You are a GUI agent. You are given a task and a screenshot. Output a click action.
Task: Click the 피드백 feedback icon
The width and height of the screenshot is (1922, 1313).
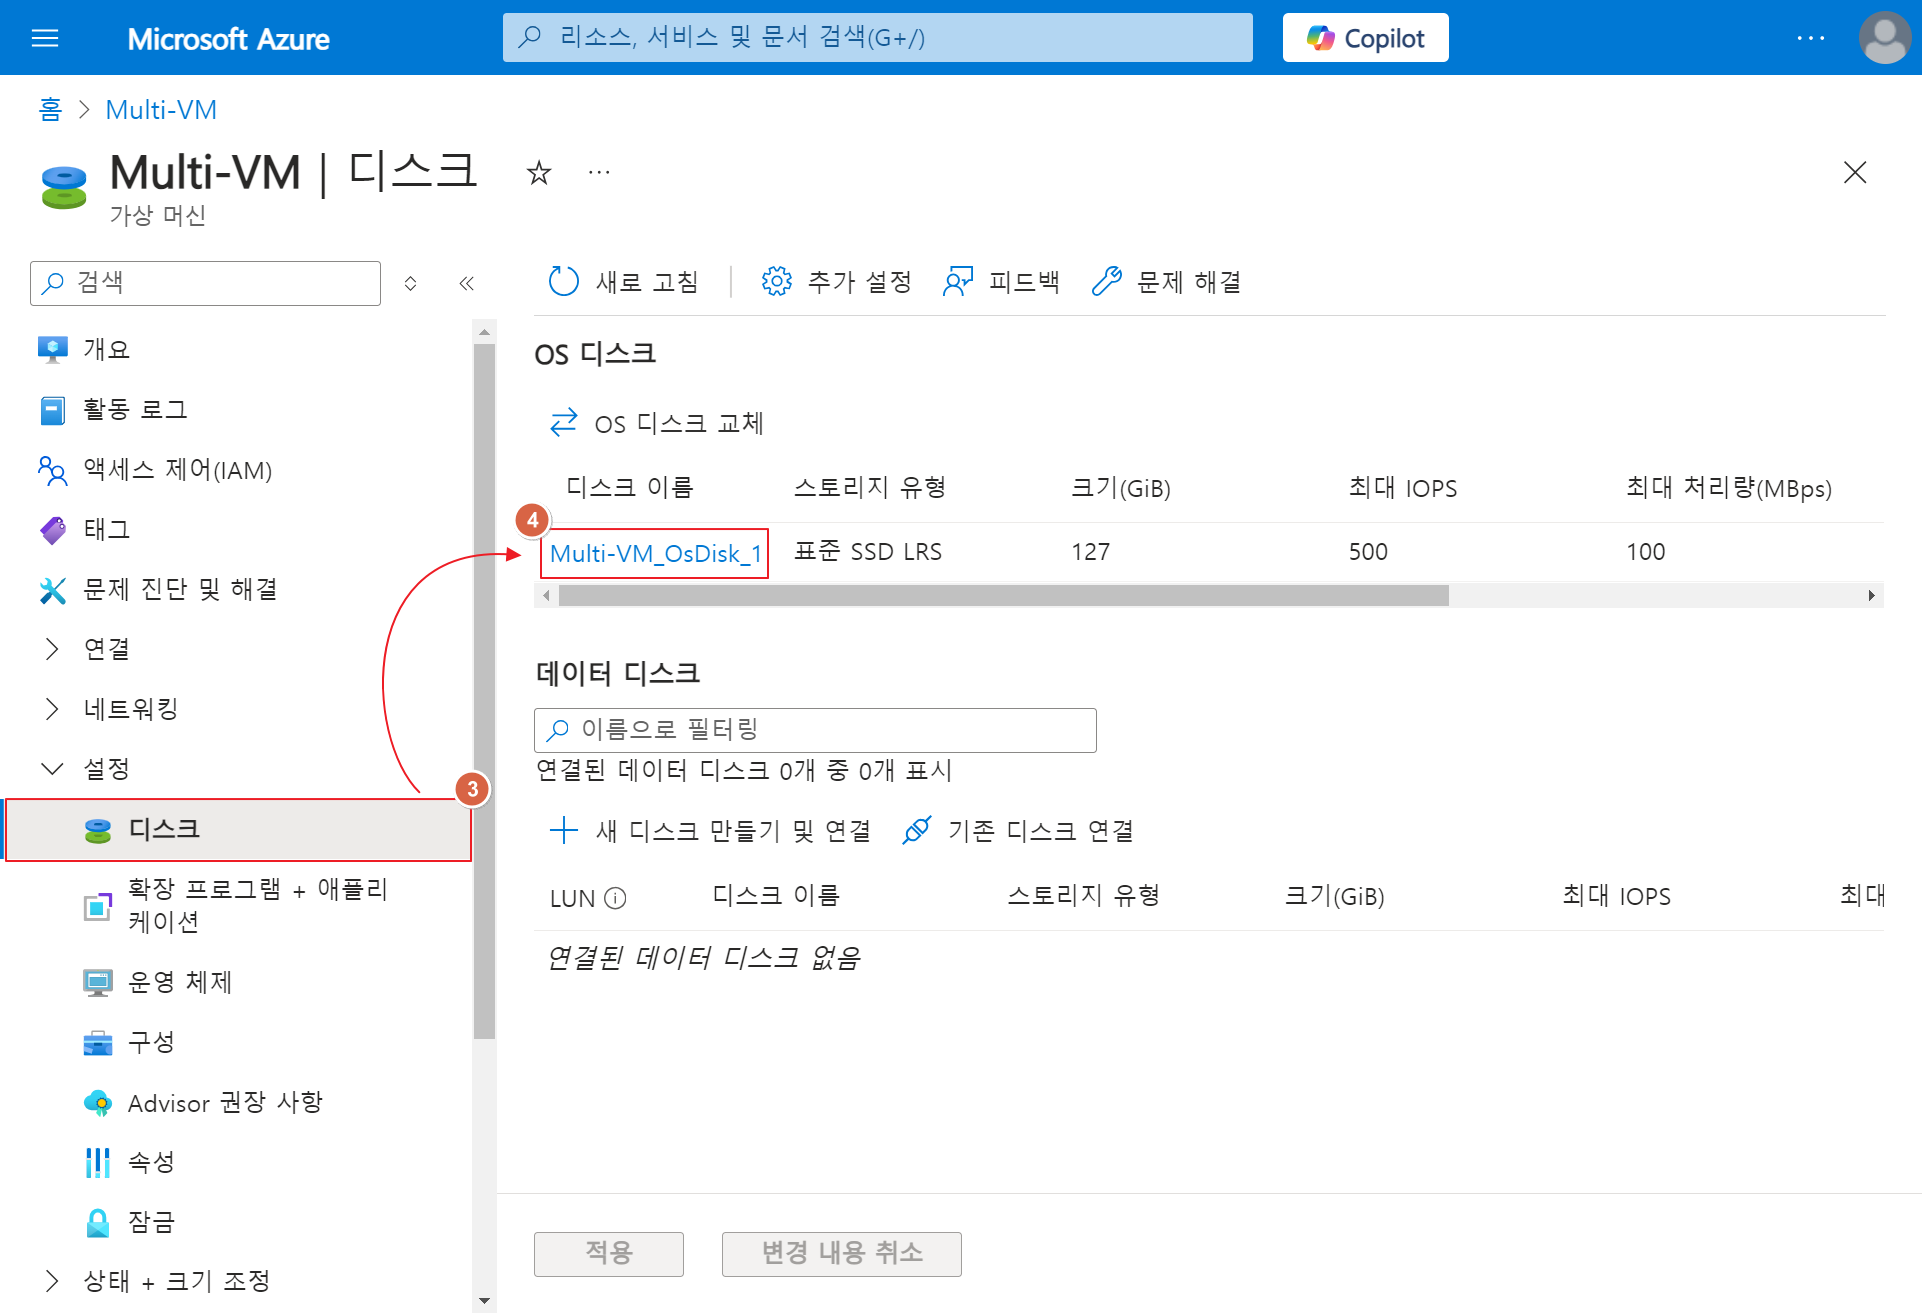pos(958,282)
